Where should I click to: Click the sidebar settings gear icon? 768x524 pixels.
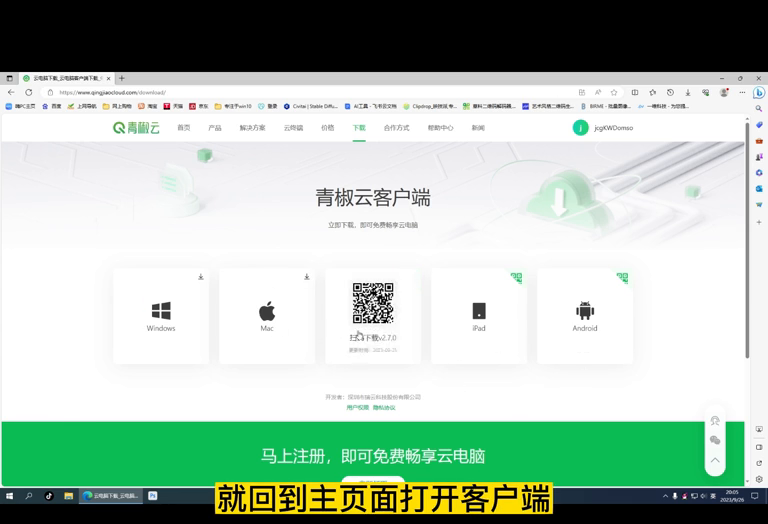point(759,479)
